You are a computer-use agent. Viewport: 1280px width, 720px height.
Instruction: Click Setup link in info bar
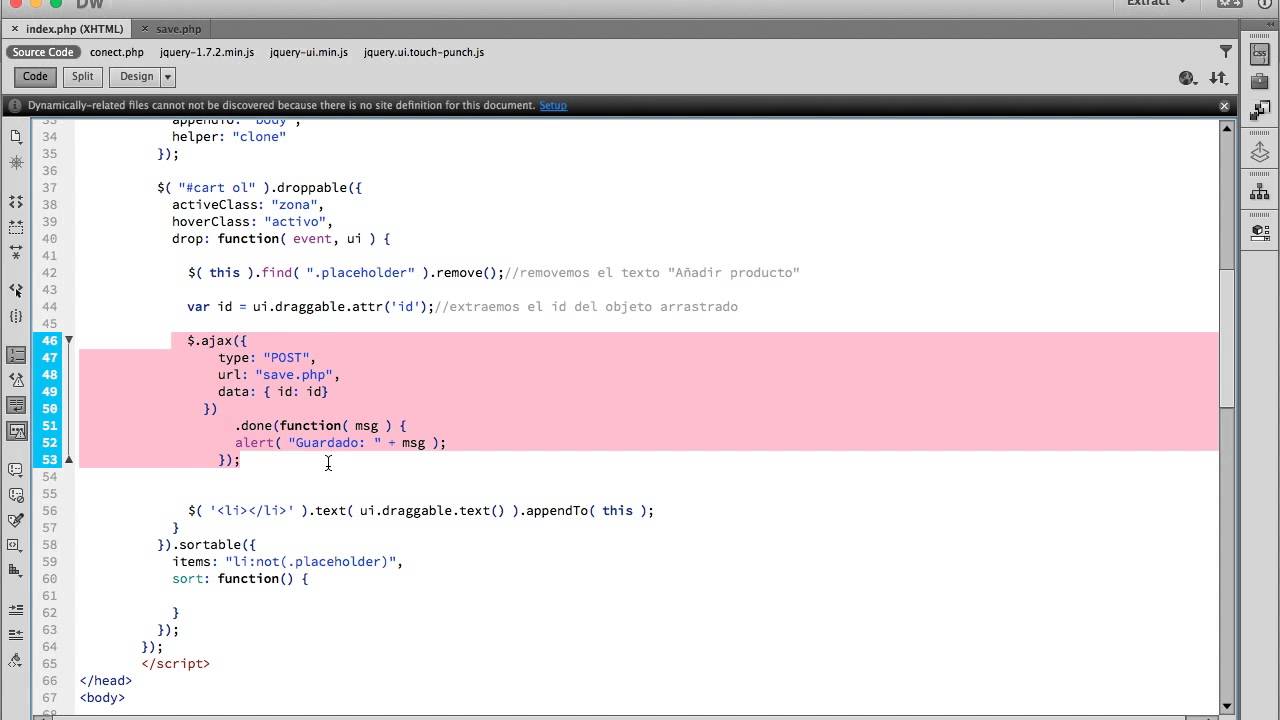[553, 105]
